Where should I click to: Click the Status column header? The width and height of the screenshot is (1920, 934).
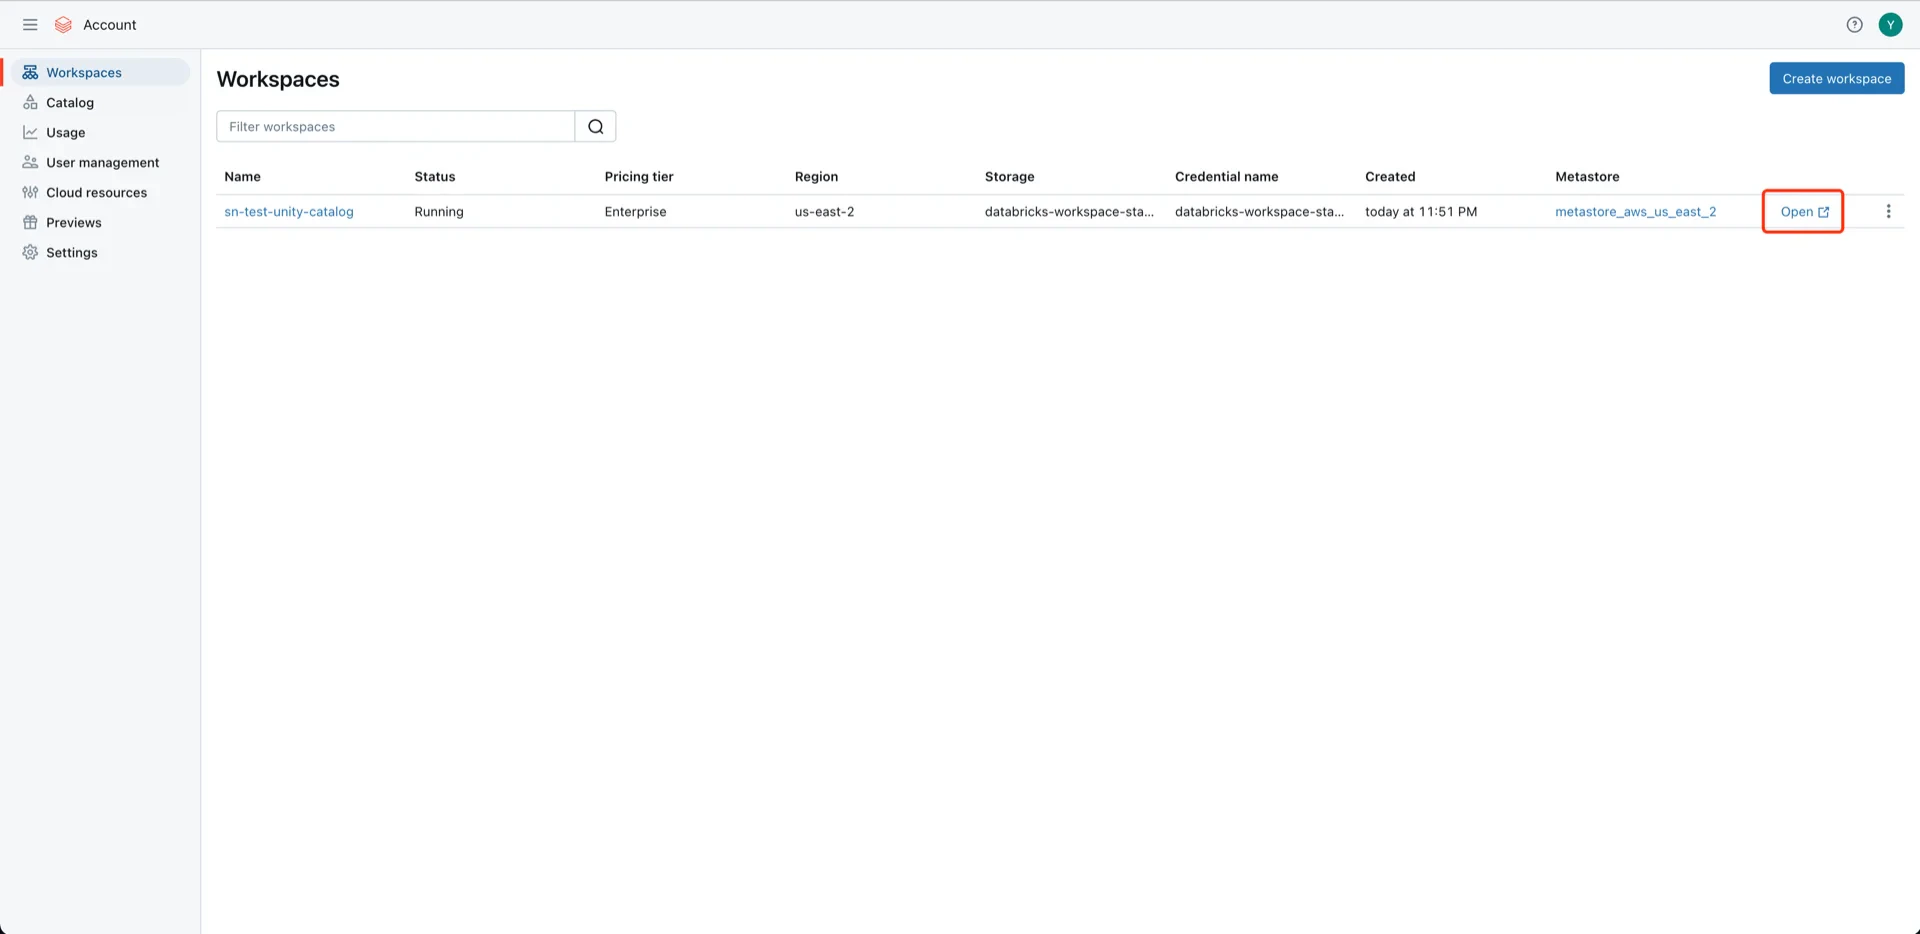[x=435, y=176]
